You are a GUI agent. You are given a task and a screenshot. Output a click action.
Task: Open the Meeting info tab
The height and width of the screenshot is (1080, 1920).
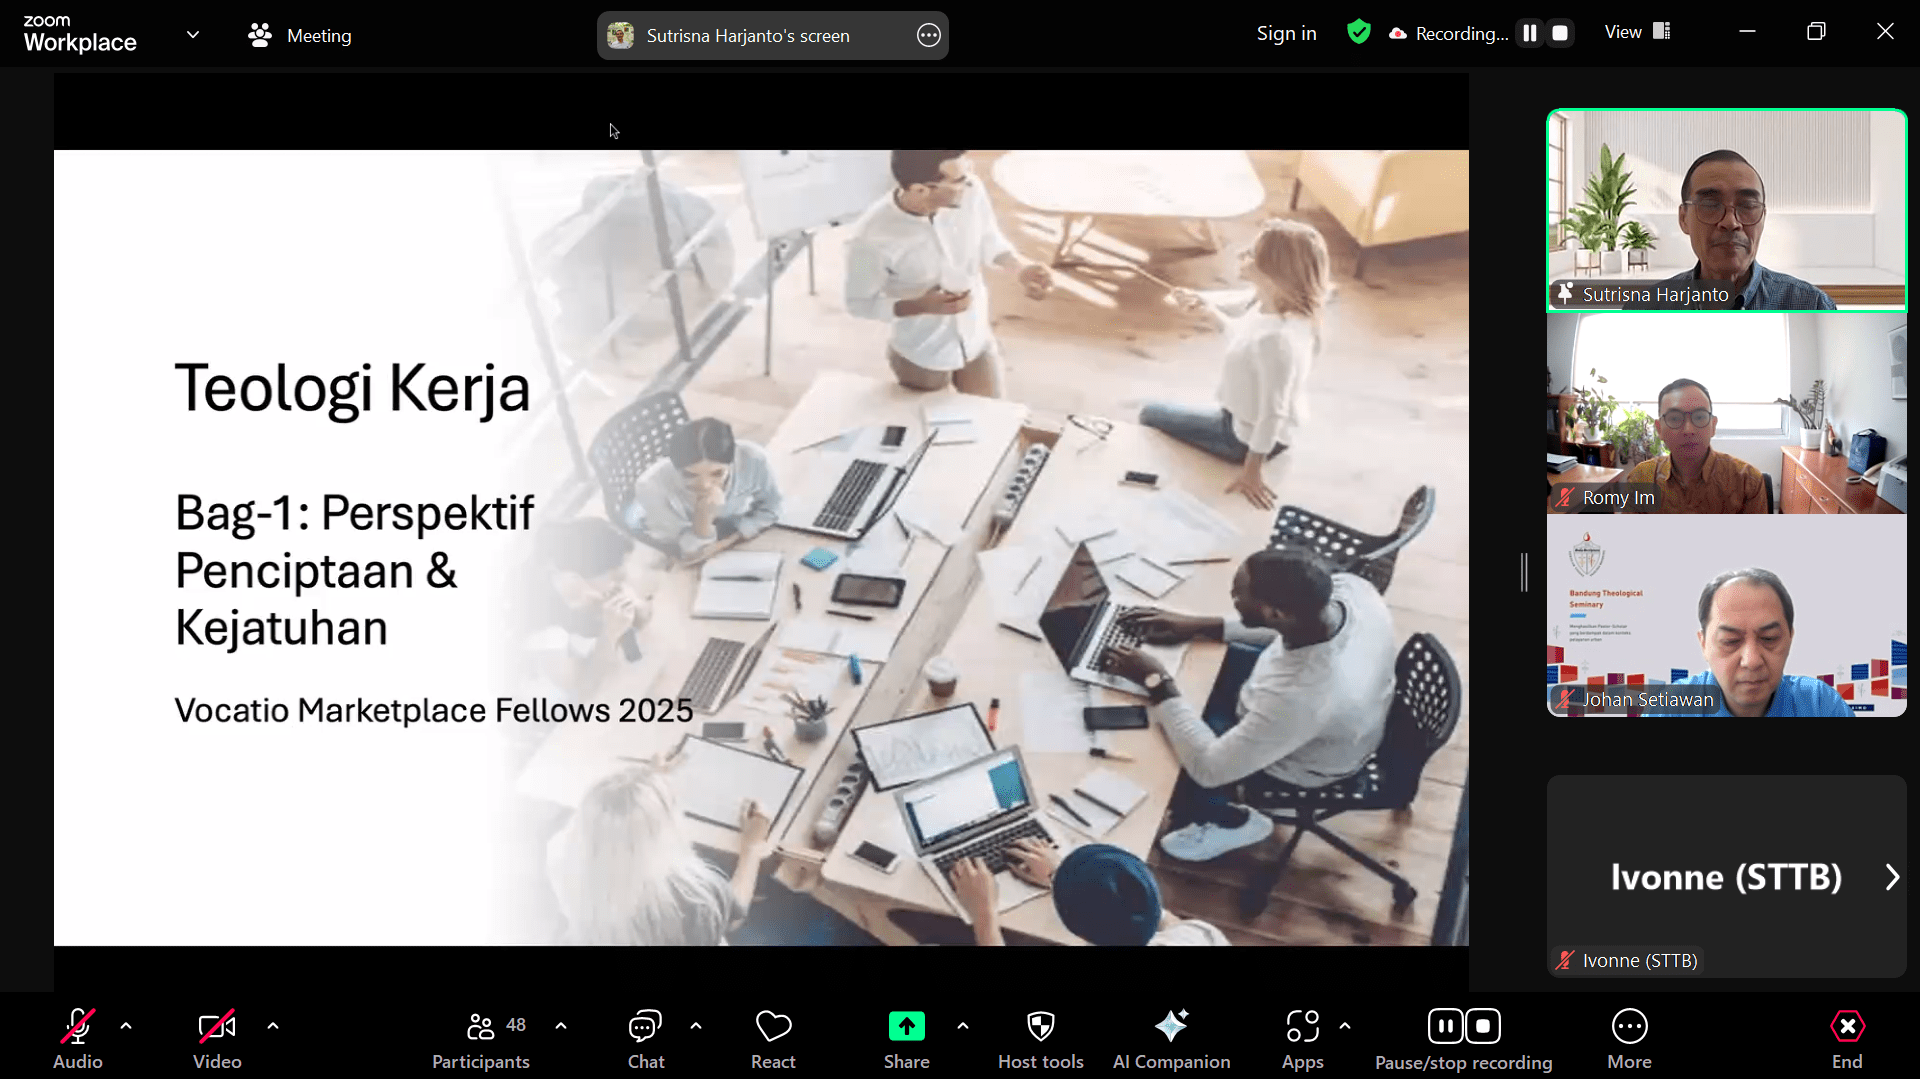(300, 35)
